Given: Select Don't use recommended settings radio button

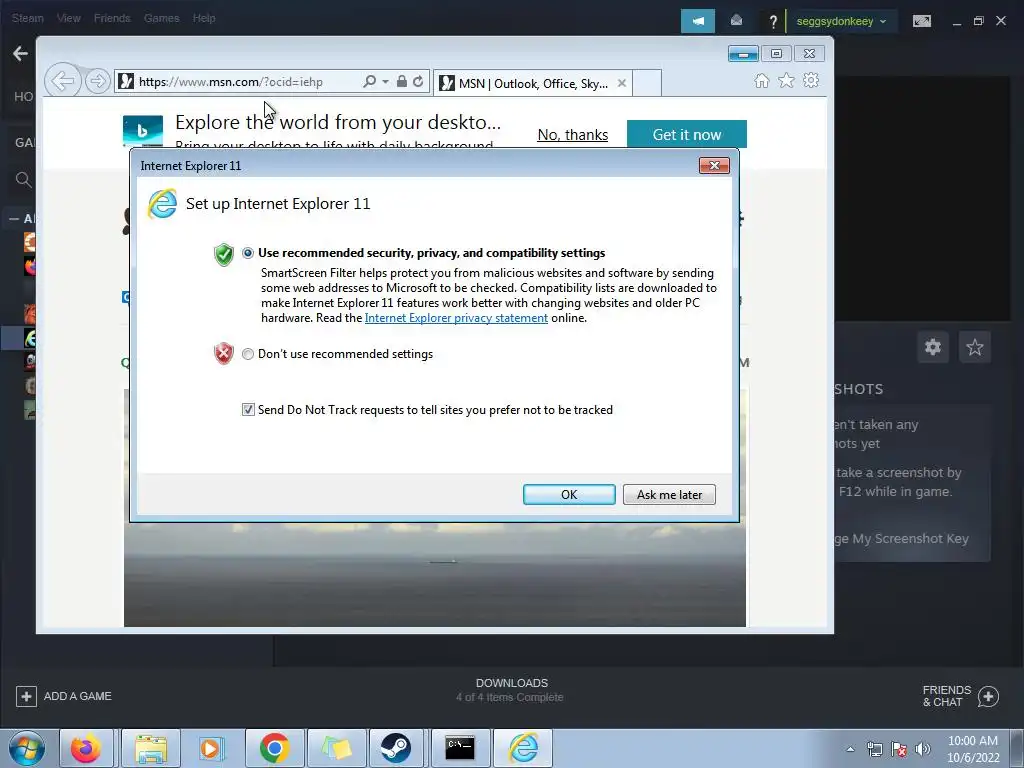Looking at the screenshot, I should [248, 354].
